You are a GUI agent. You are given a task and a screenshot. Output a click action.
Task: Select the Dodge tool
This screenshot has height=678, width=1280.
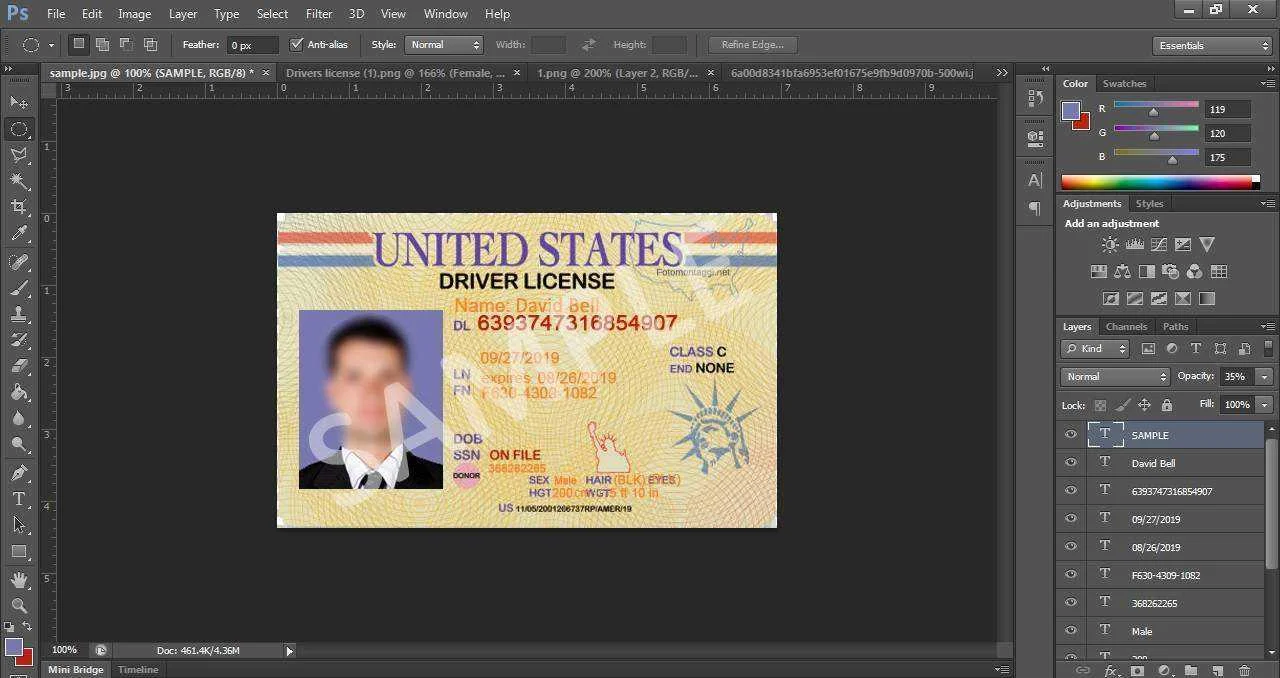[x=19, y=444]
